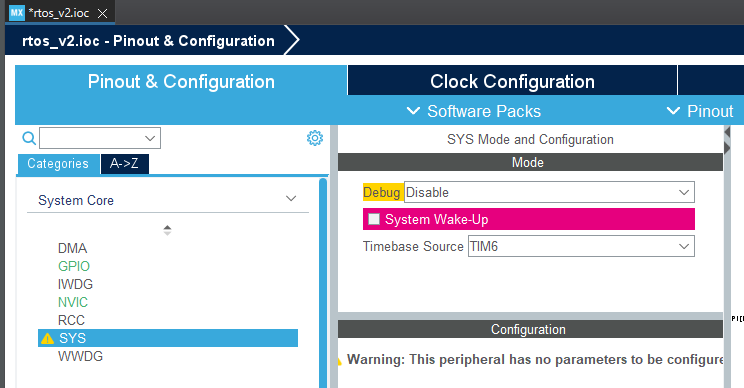Click the sort arrows under System Core
Image resolution: width=744 pixels, height=388 pixels.
tap(167, 230)
